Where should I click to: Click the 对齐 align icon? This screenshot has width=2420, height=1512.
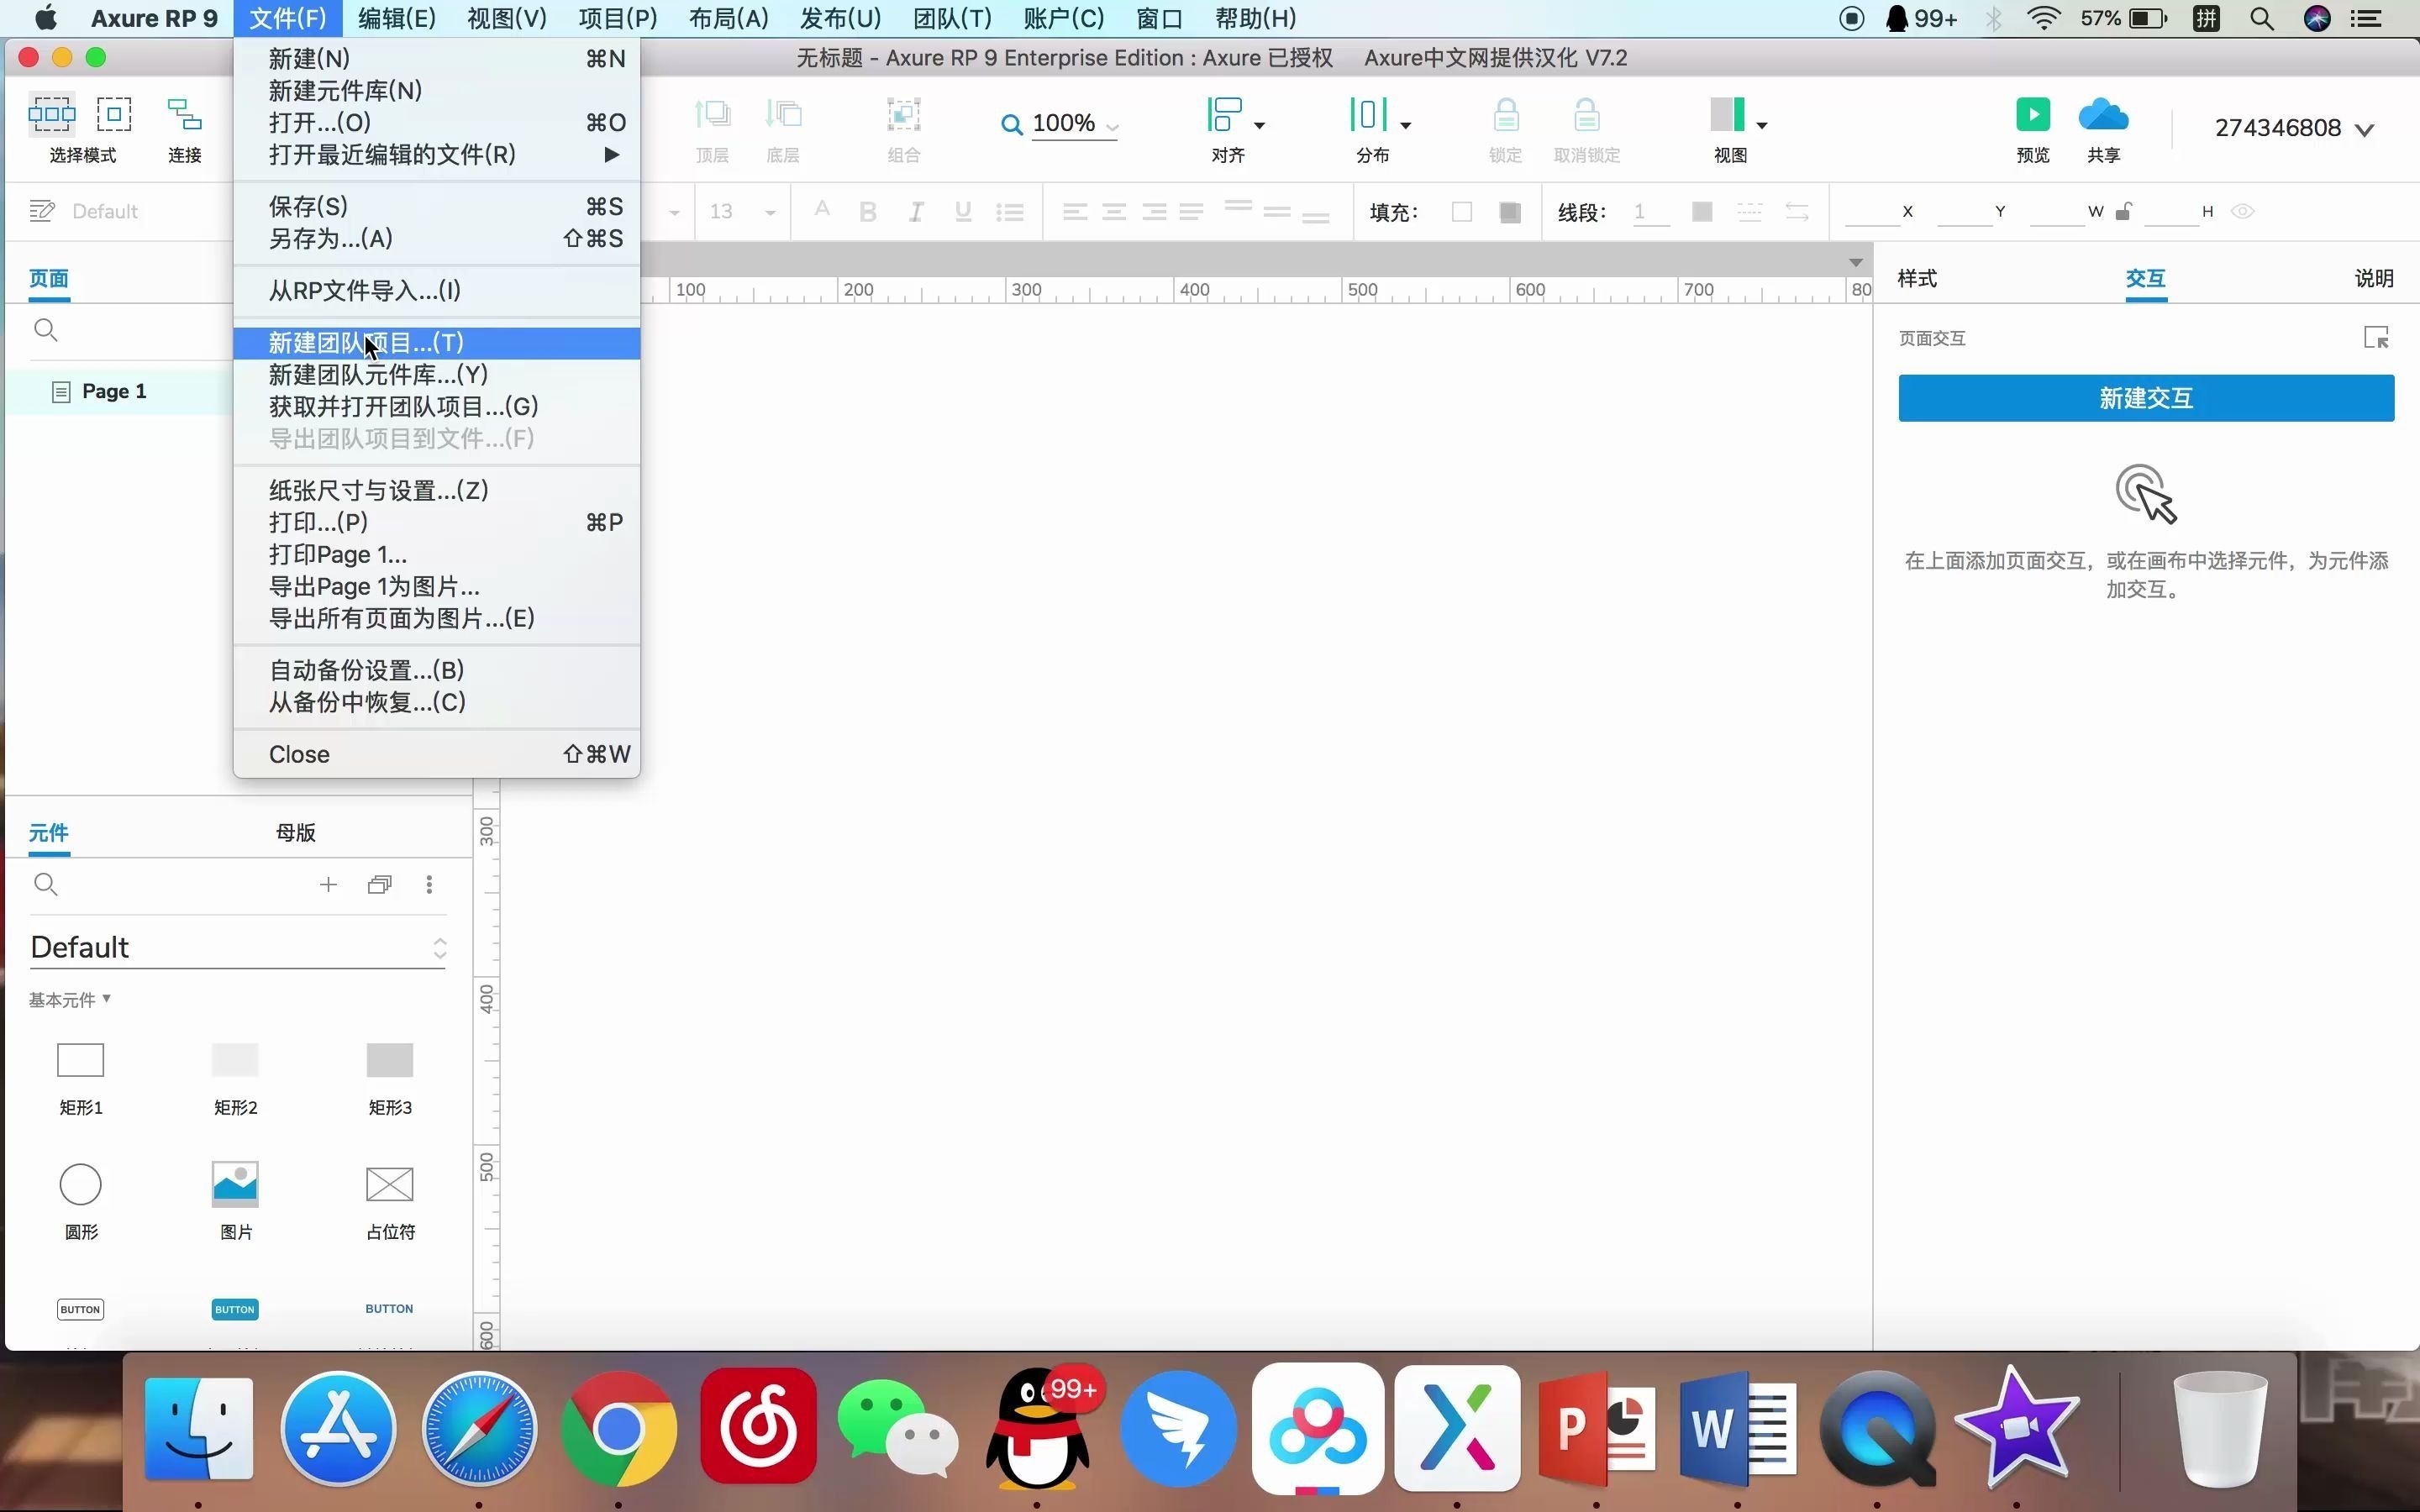pos(1225,114)
